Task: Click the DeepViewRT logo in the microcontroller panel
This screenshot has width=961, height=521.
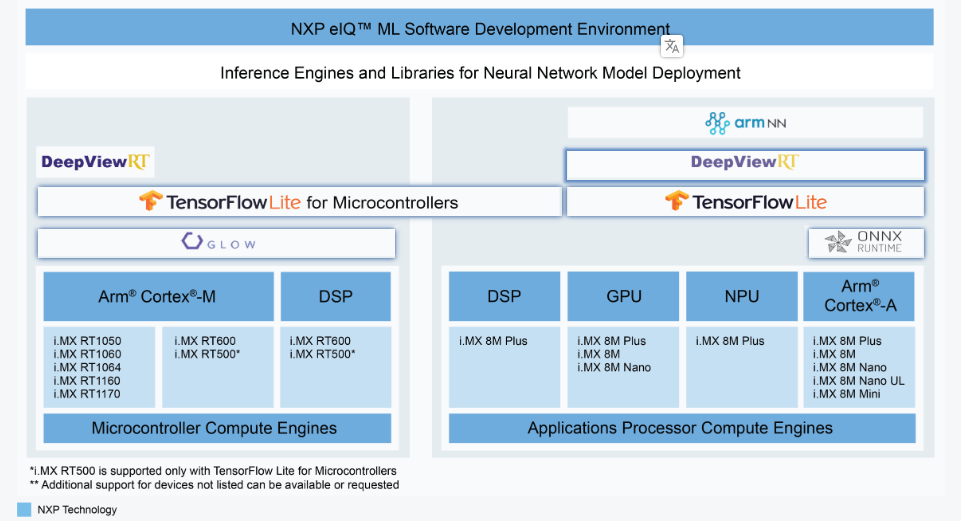Action: (x=95, y=162)
